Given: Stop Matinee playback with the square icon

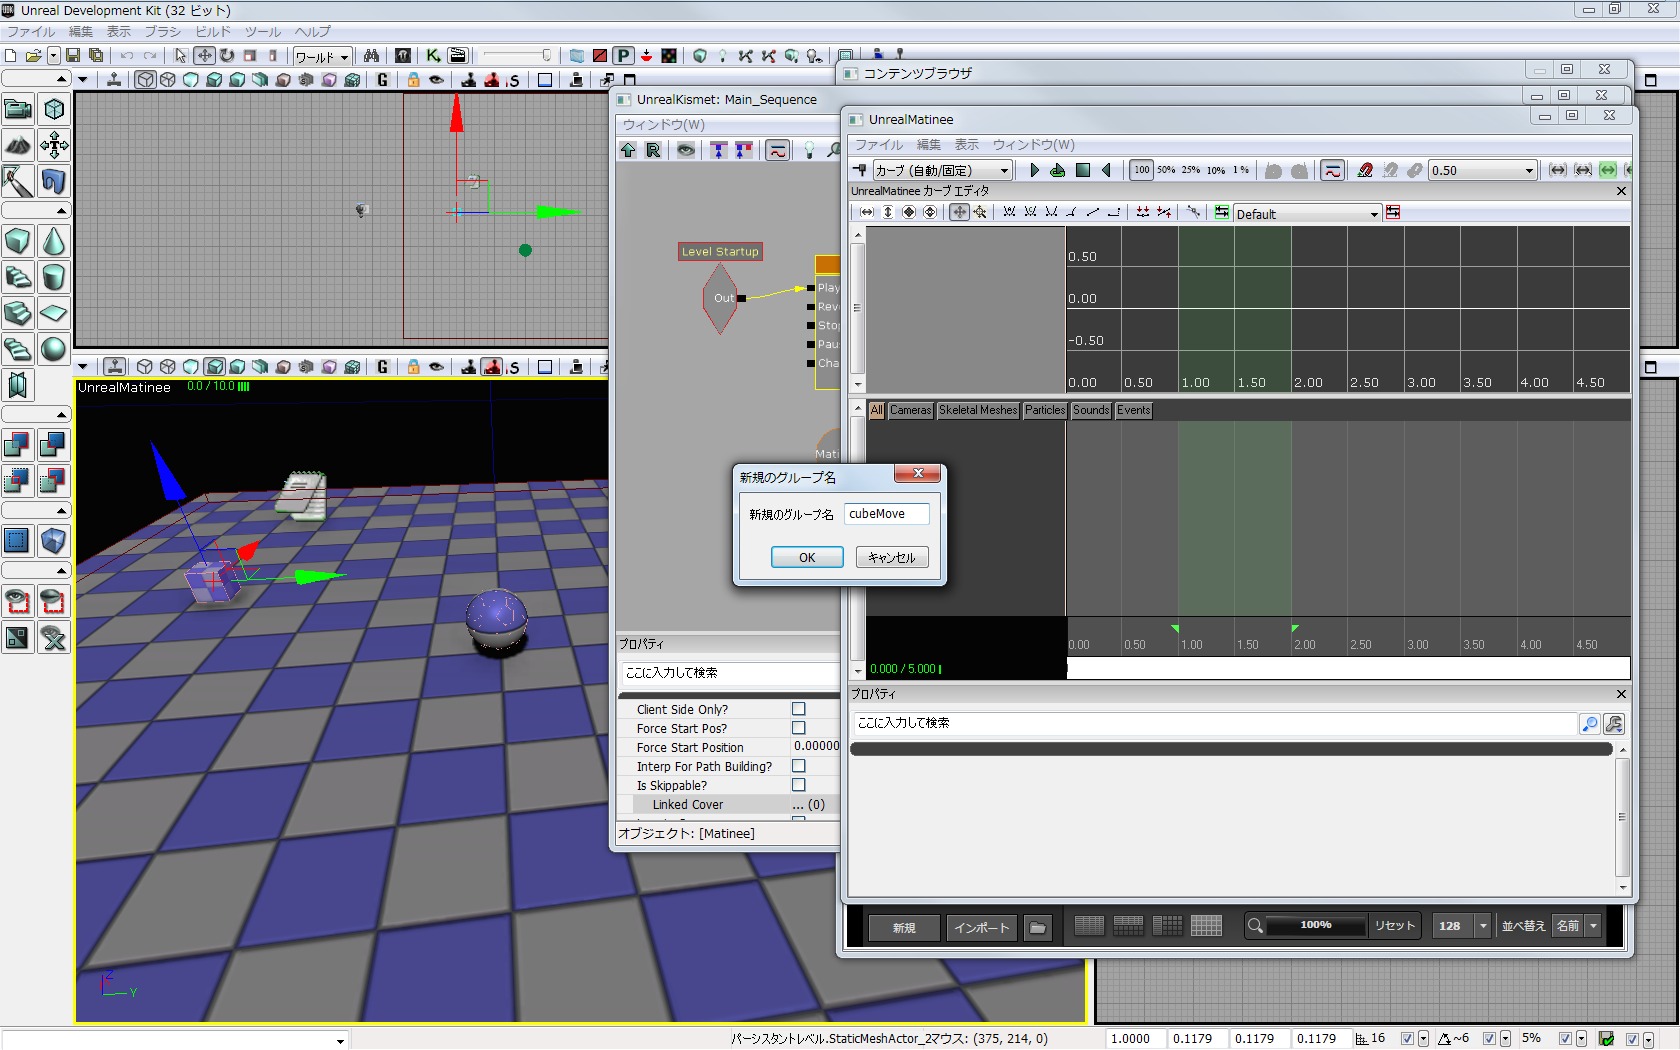Looking at the screenshot, I should point(1082,170).
